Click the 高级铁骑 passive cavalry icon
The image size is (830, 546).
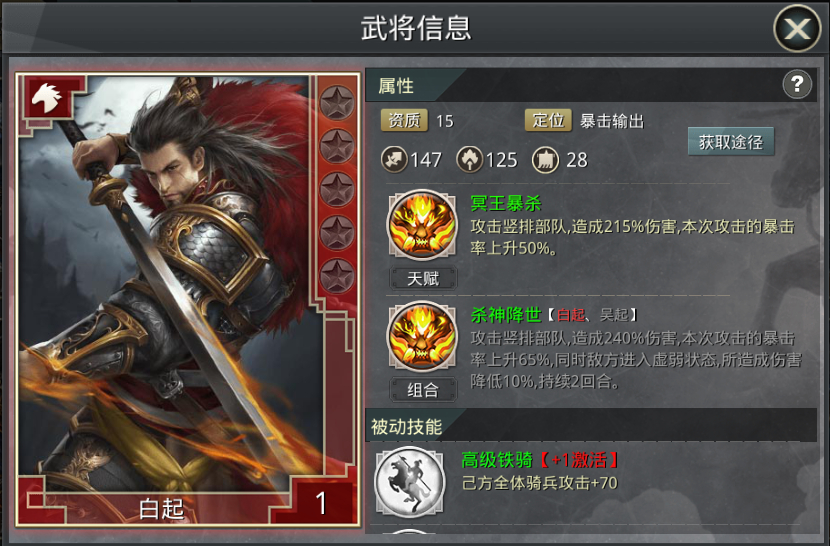tap(410, 482)
